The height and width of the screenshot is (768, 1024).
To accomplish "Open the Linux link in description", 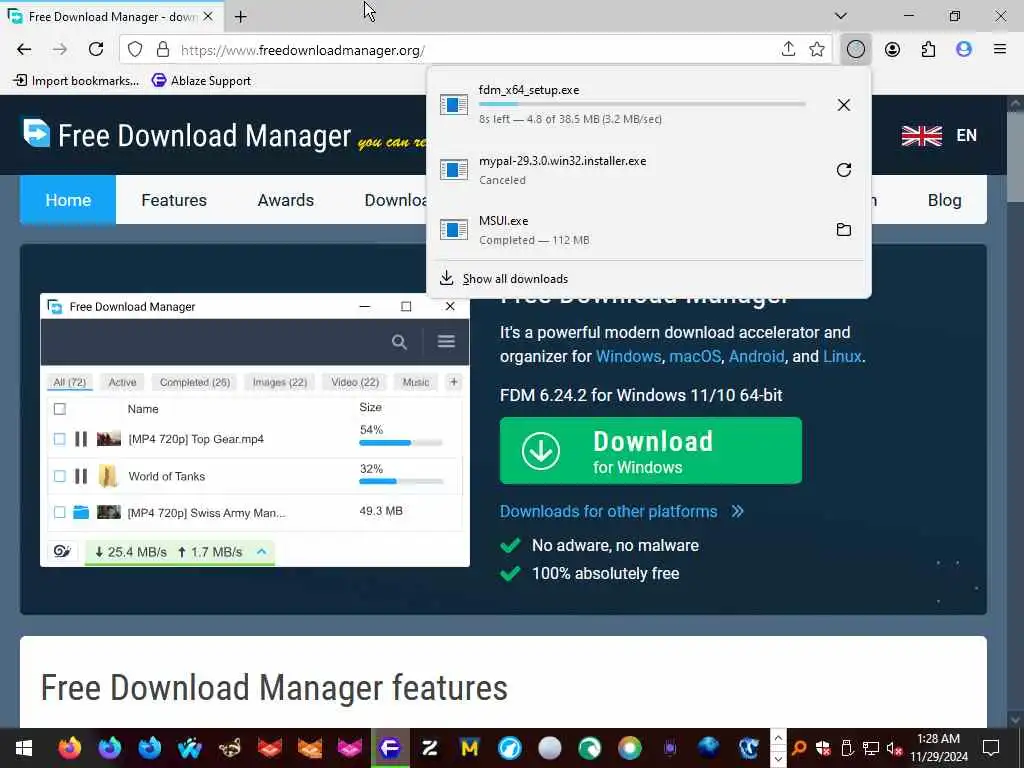I will (842, 357).
